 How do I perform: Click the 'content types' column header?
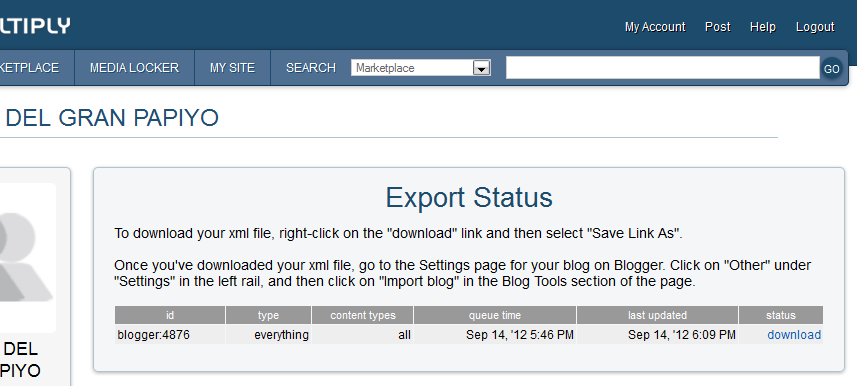click(363, 315)
